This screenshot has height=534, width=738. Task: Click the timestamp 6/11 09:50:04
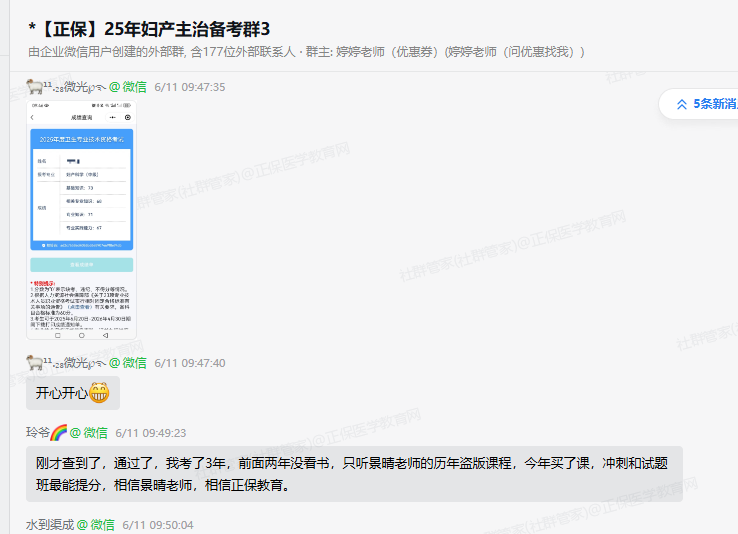(x=158, y=525)
